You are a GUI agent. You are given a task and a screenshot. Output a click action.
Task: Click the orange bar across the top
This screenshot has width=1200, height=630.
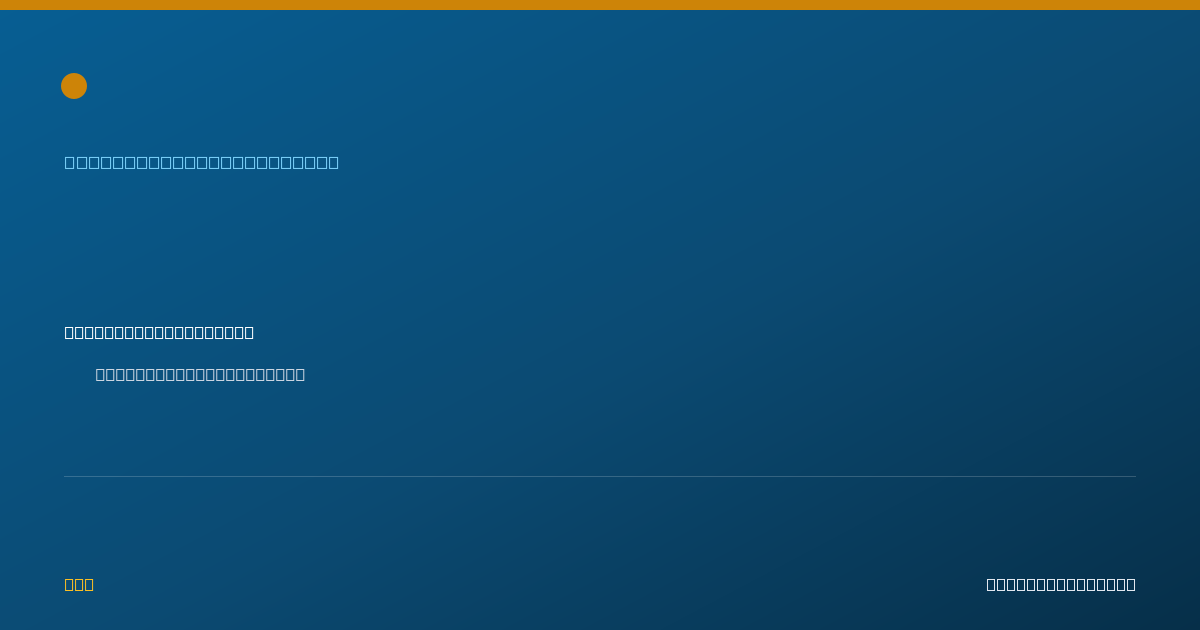click(600, 5)
